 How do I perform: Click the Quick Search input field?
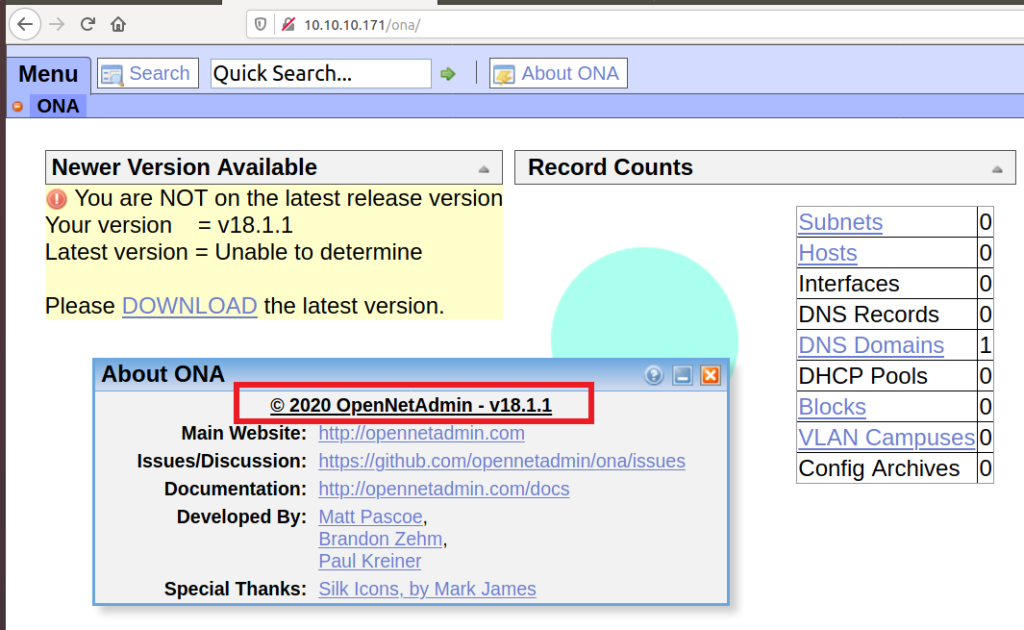[x=321, y=73]
